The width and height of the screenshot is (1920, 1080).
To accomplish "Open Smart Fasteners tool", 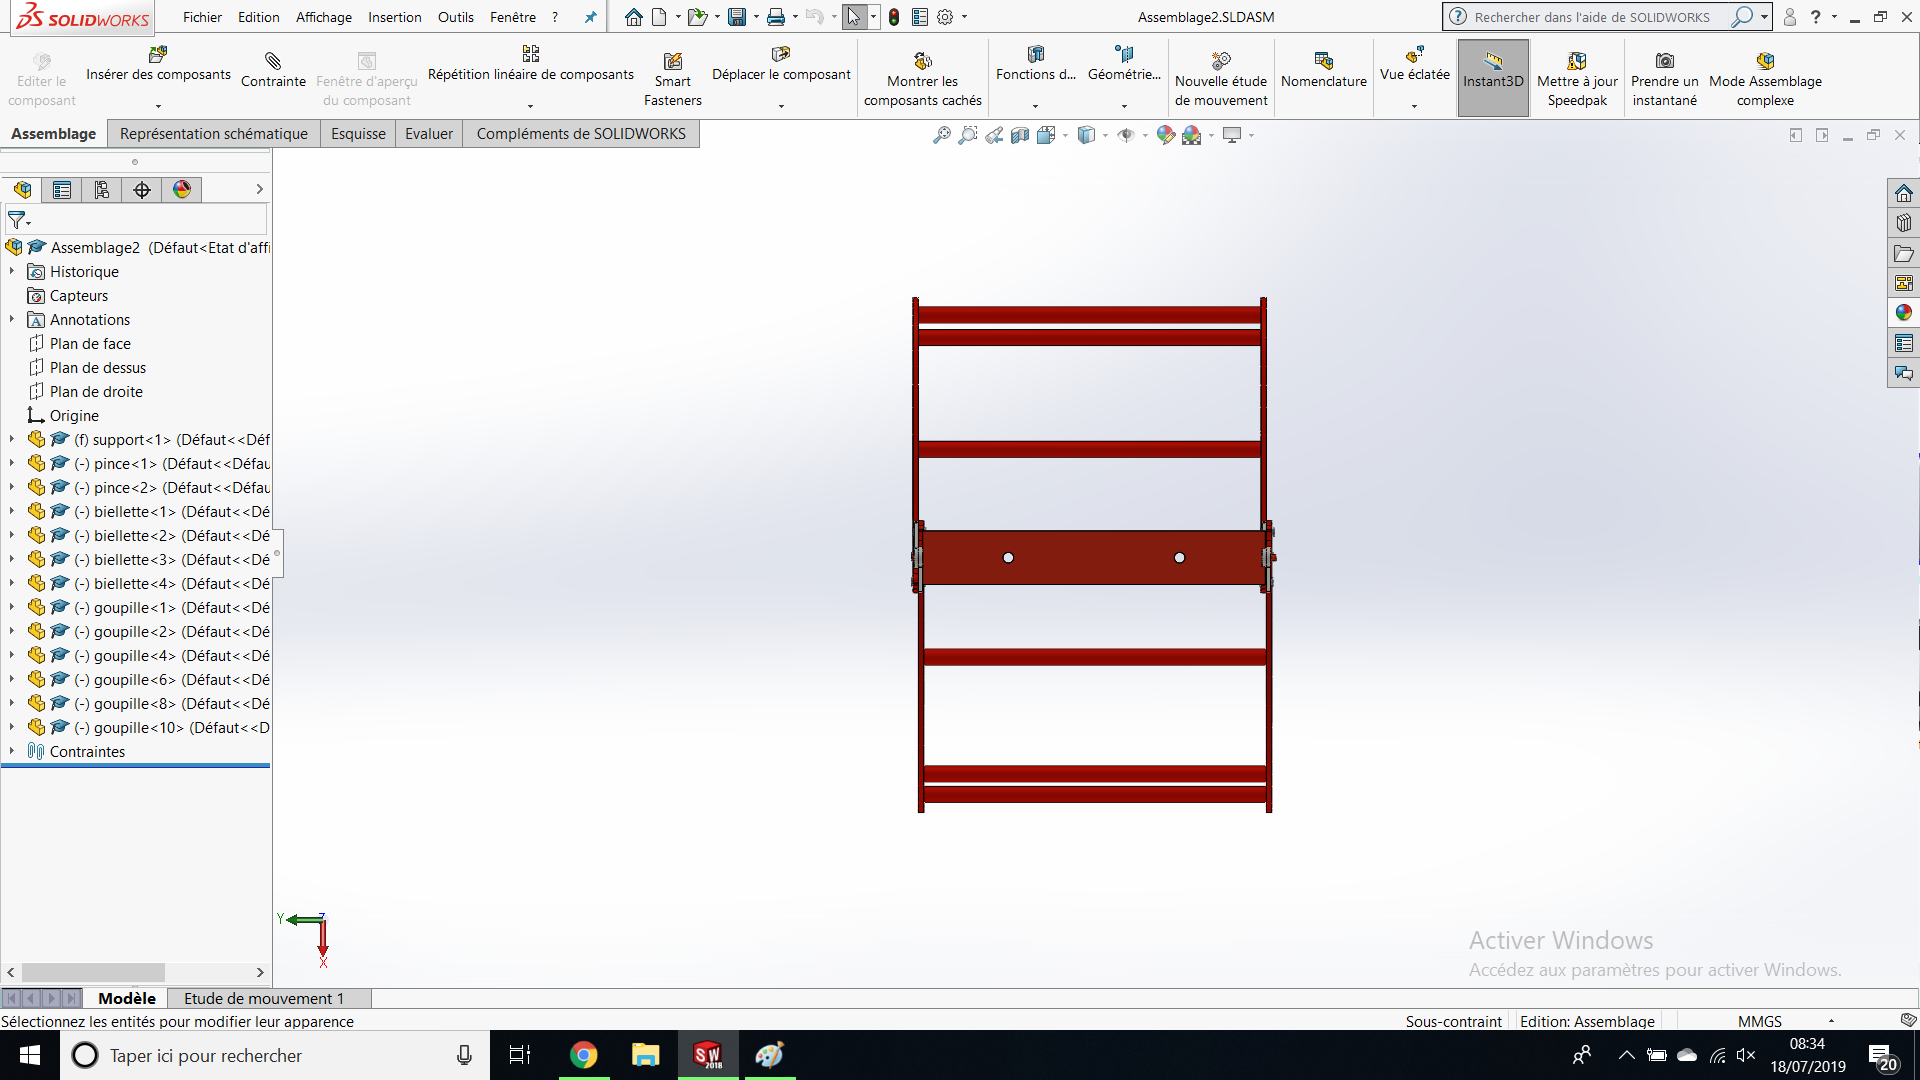I will [673, 62].
